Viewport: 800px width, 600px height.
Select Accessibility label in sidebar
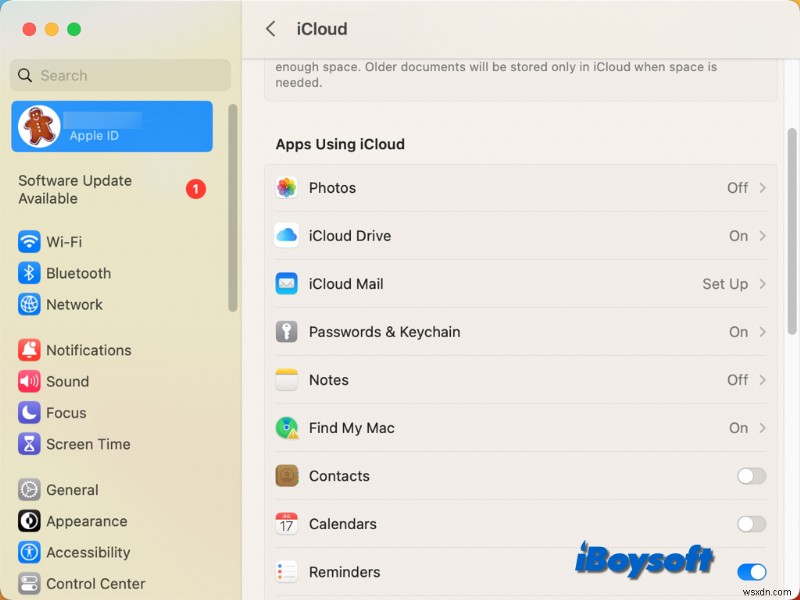[88, 552]
